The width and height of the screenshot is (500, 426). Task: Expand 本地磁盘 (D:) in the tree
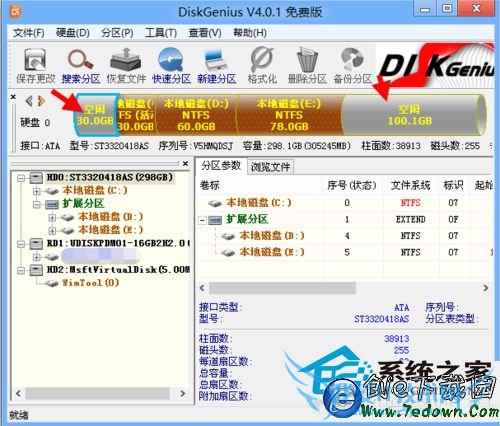click(52, 218)
